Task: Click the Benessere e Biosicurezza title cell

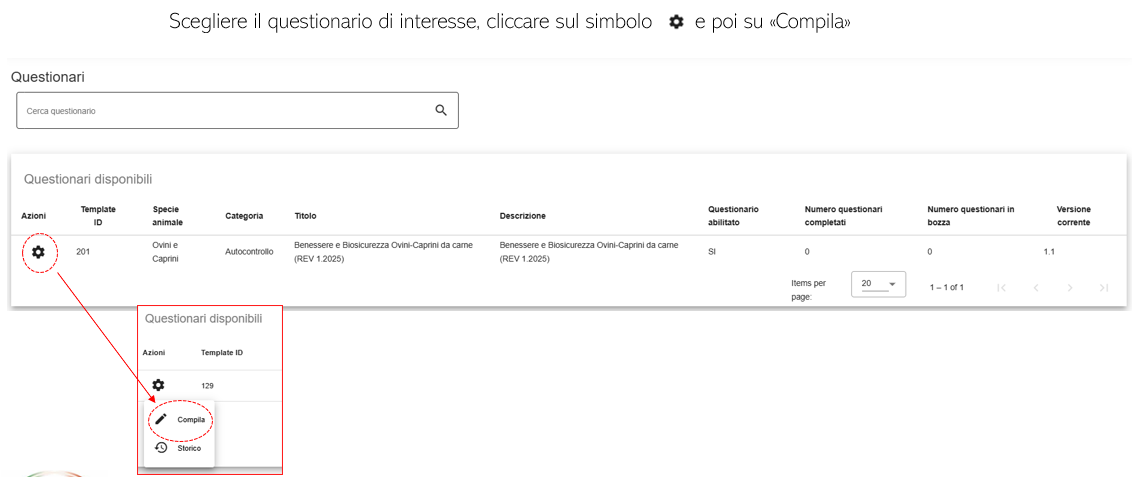Action: click(x=383, y=252)
